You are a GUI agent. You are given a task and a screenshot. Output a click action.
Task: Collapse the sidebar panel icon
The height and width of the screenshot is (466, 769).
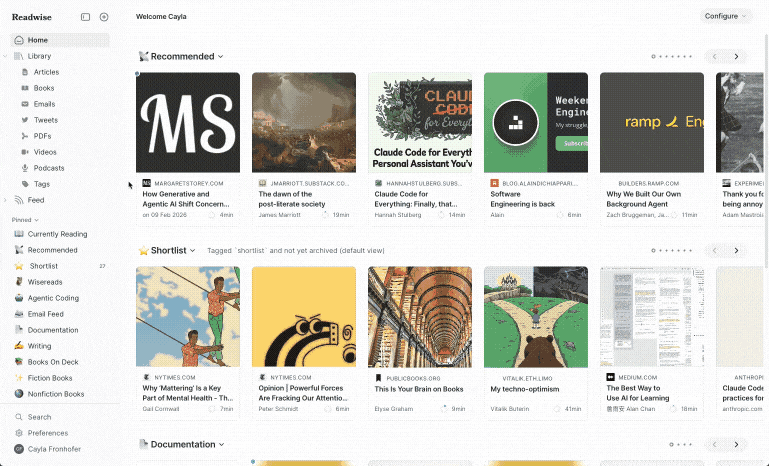click(x=85, y=17)
